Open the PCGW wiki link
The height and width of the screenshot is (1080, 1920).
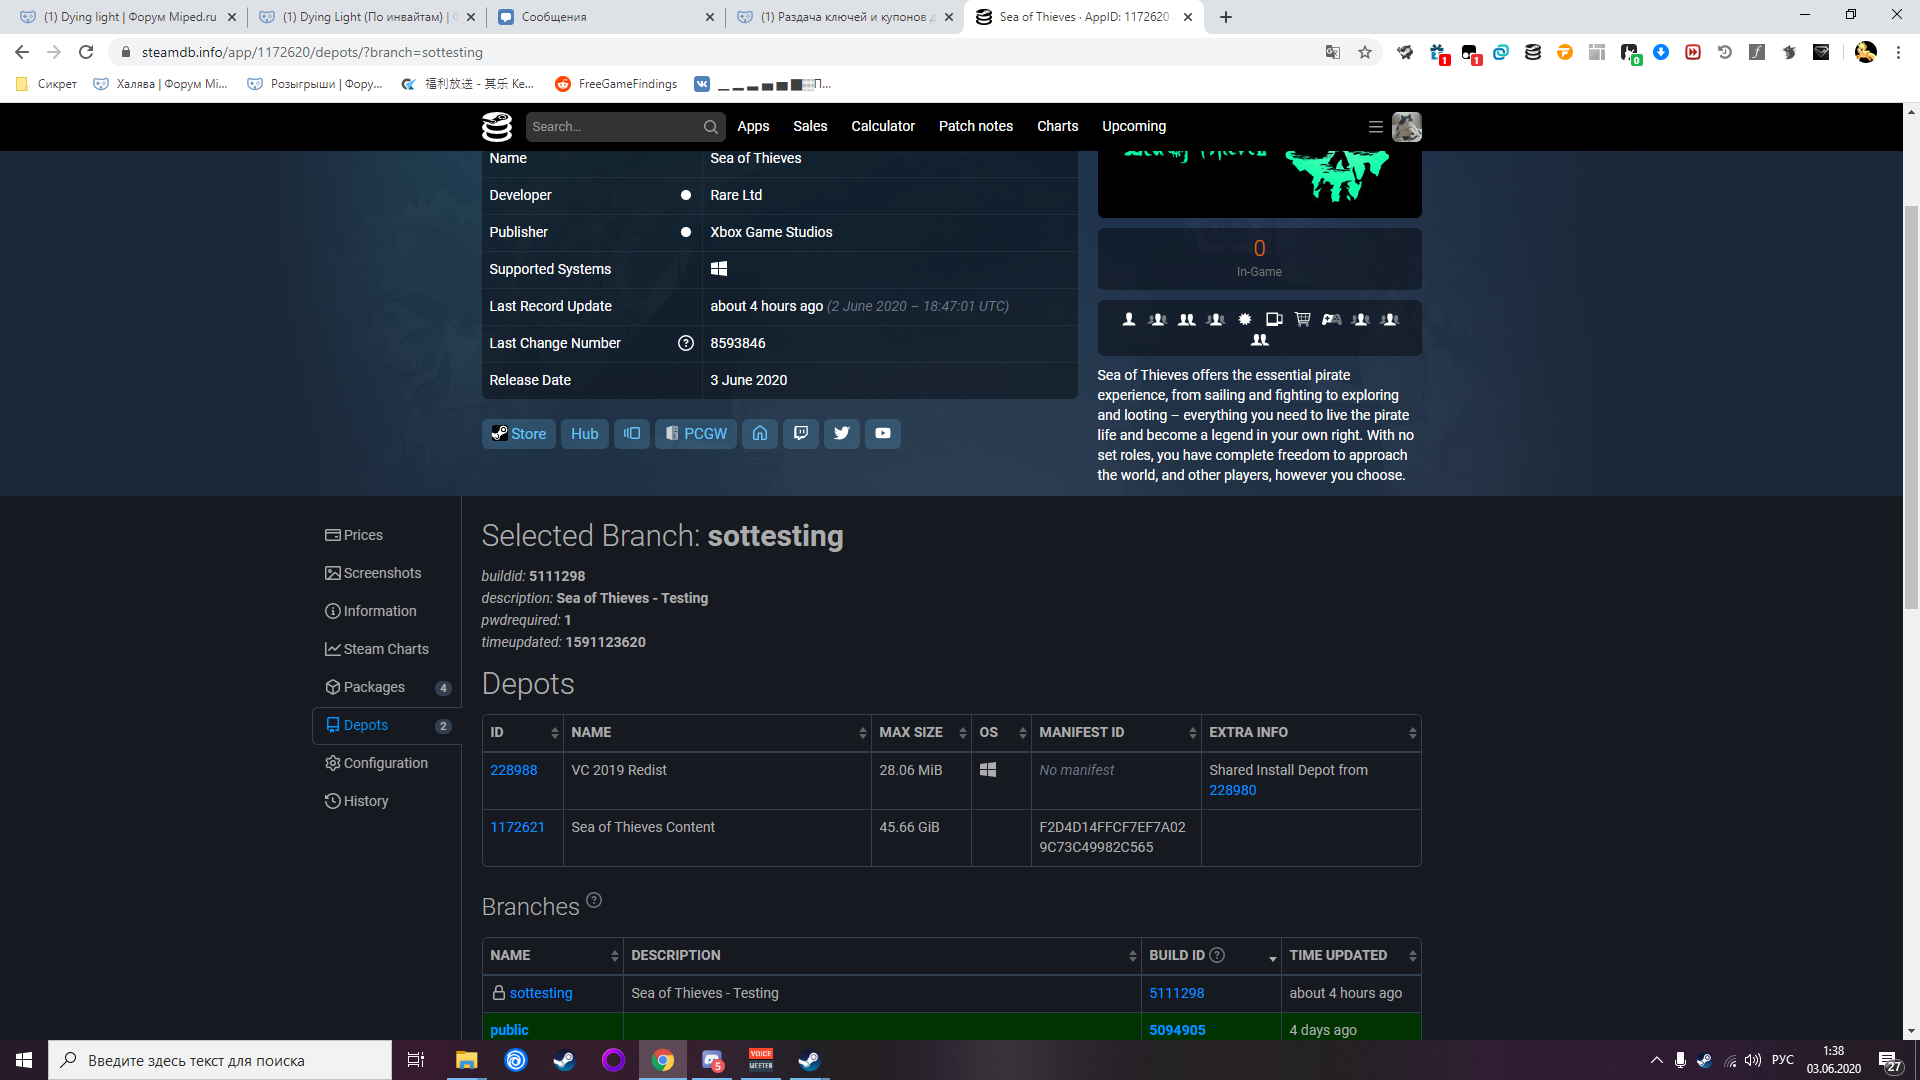696,434
